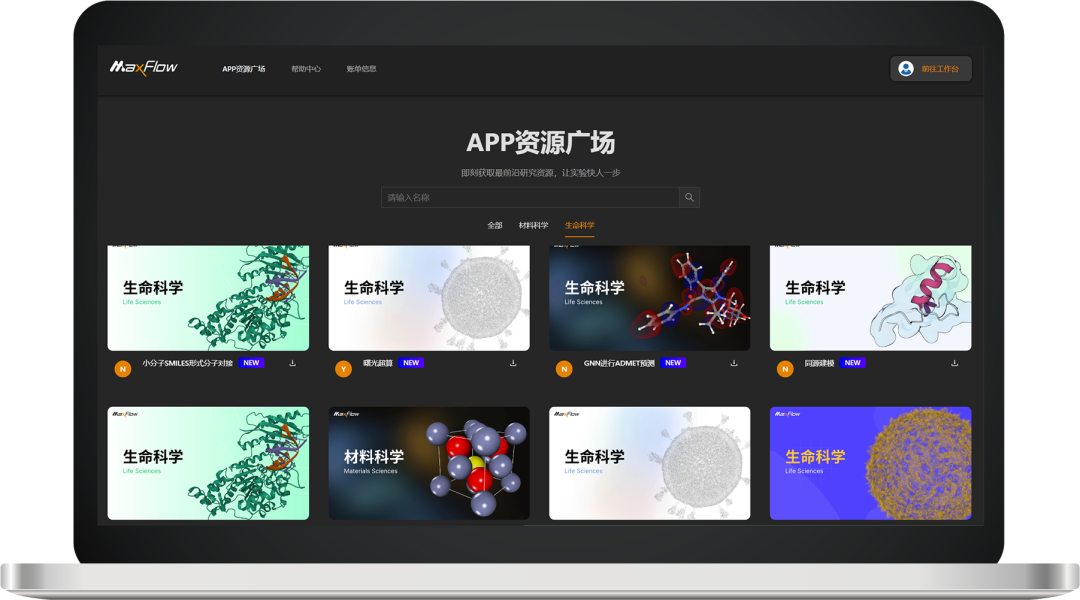Open the blue 生命科学 card at bottom right
Image resolution: width=1080 pixels, height=600 pixels.
[870, 461]
